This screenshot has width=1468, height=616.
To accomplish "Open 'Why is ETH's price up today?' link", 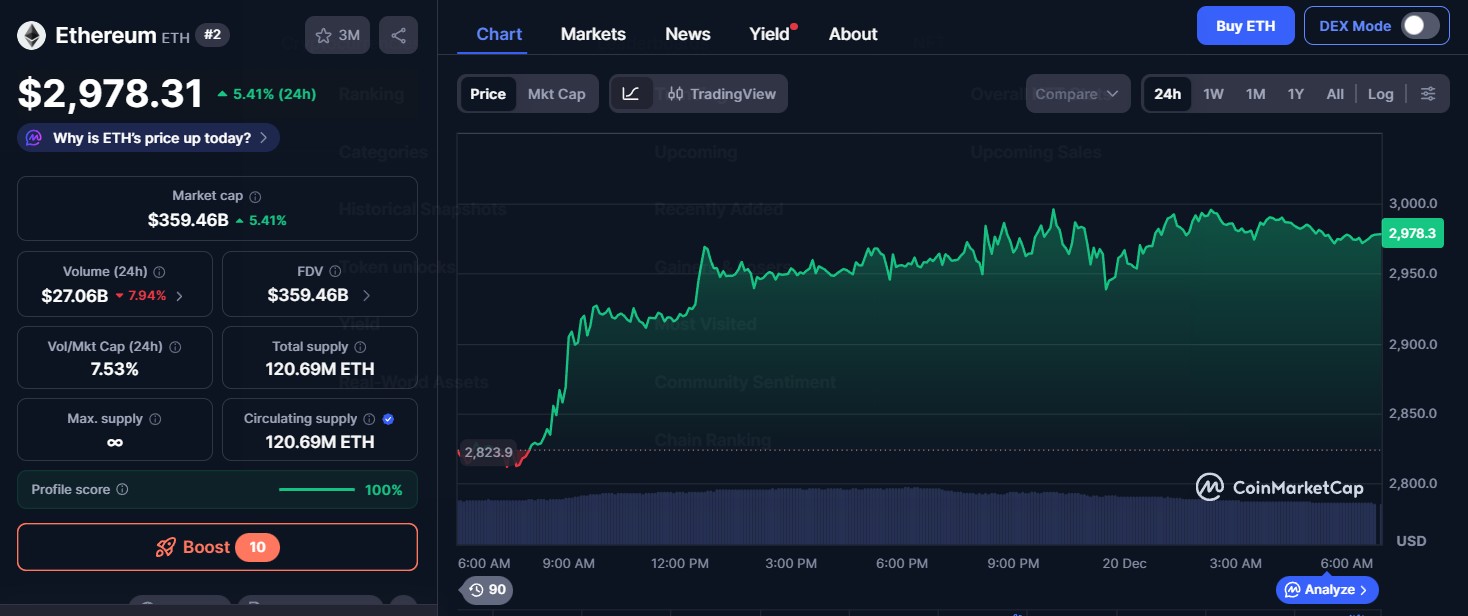I will pos(148,137).
